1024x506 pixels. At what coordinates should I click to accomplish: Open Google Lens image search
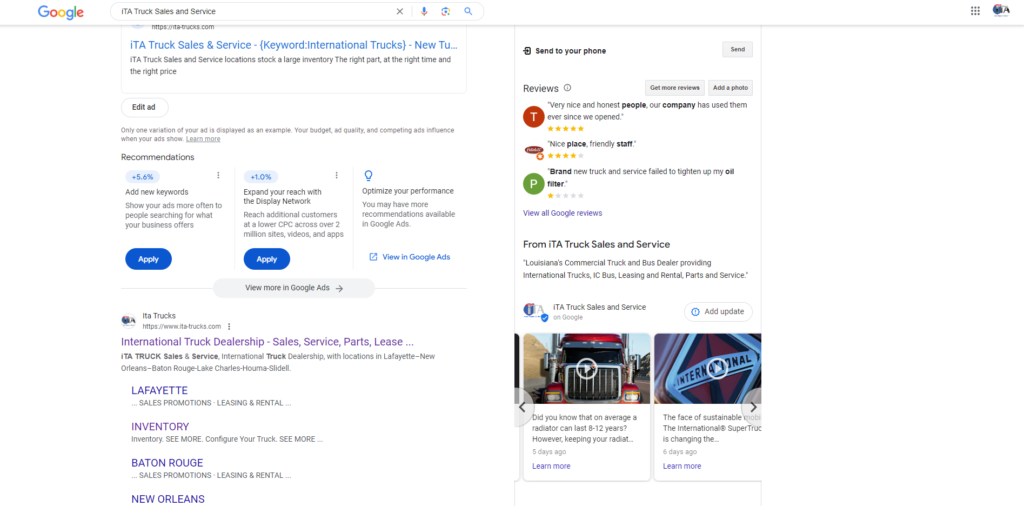[x=445, y=11]
